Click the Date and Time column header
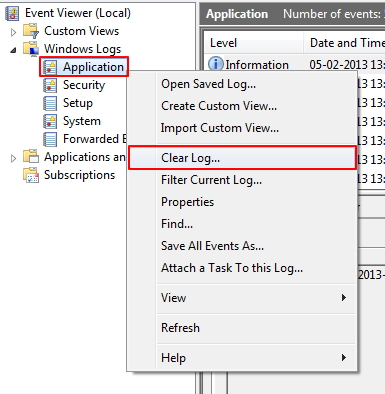385x394 pixels. tap(345, 43)
